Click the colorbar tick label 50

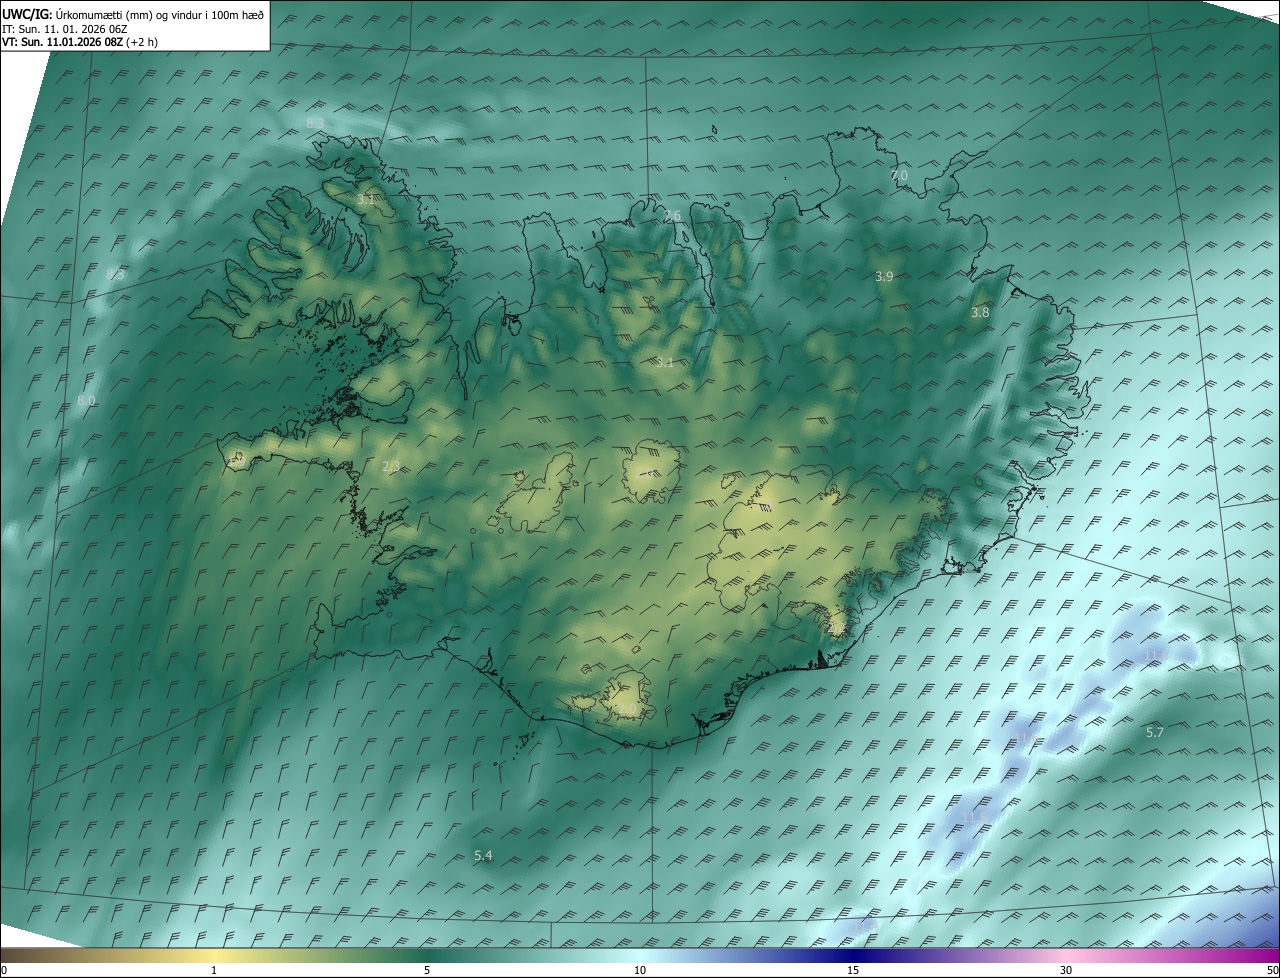click(x=1273, y=970)
